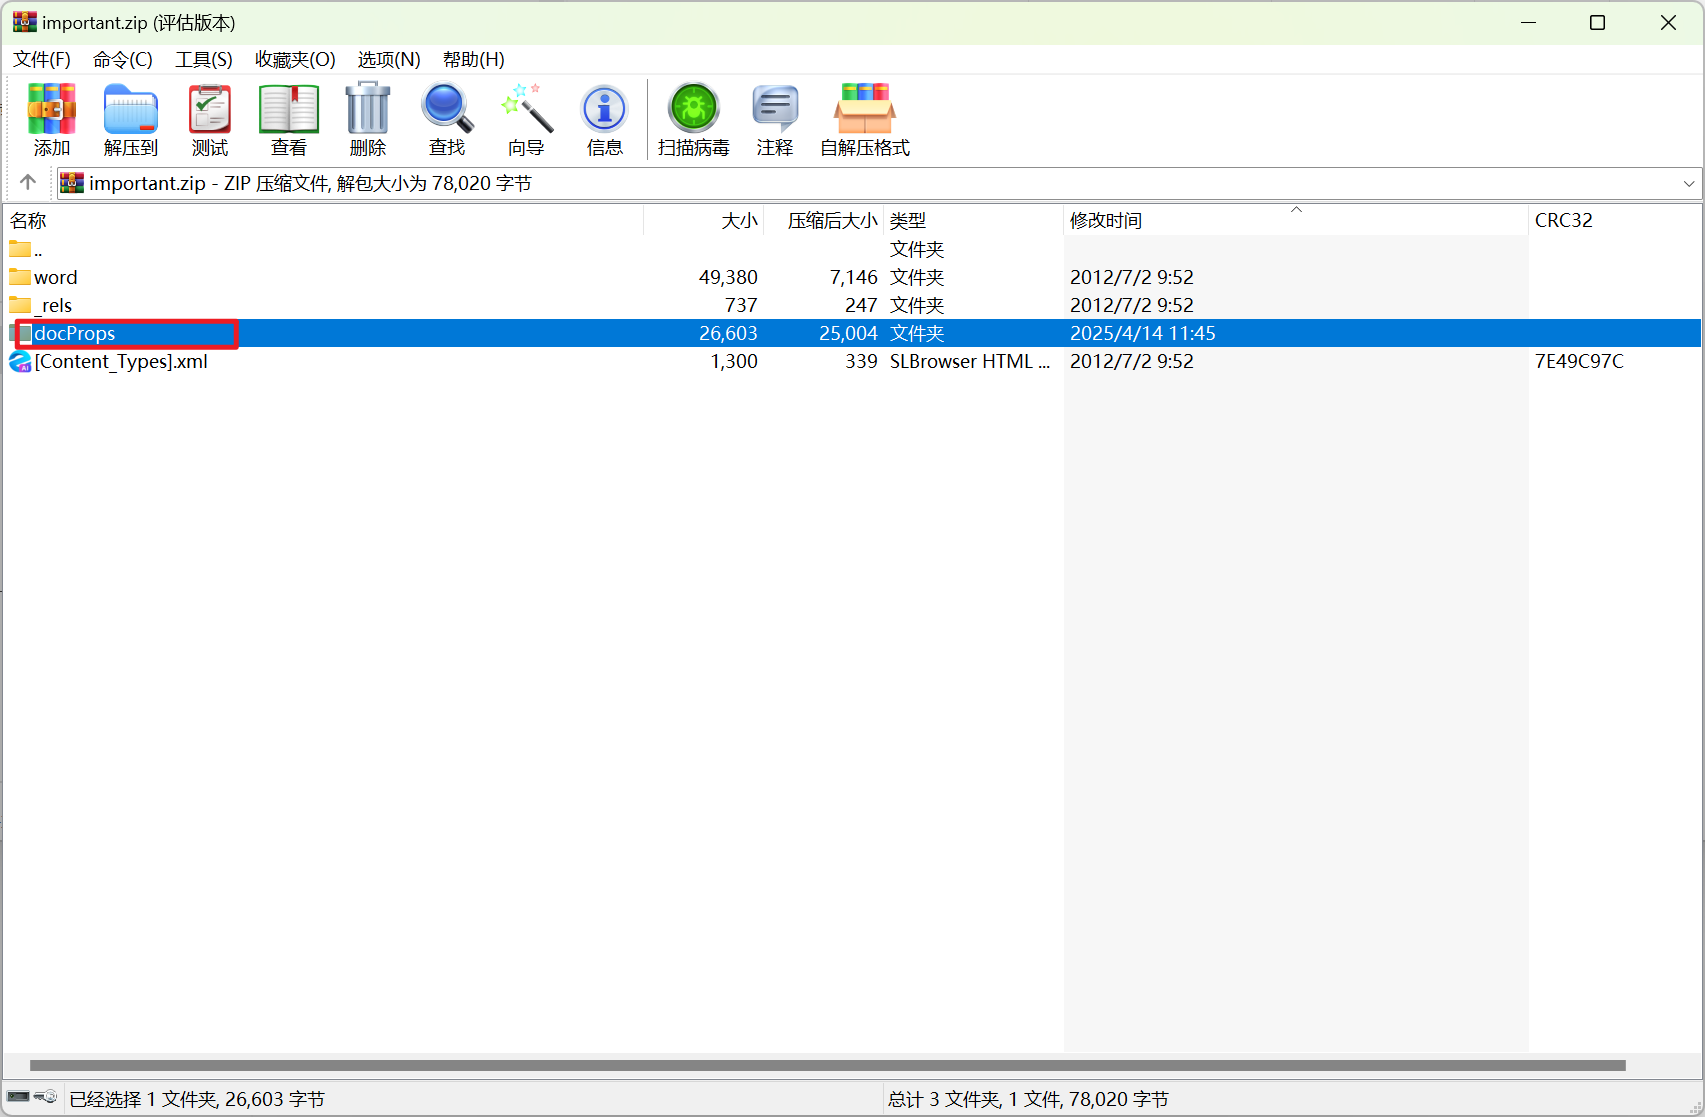Click the archive path address field
The height and width of the screenshot is (1117, 1705).
(x=879, y=183)
